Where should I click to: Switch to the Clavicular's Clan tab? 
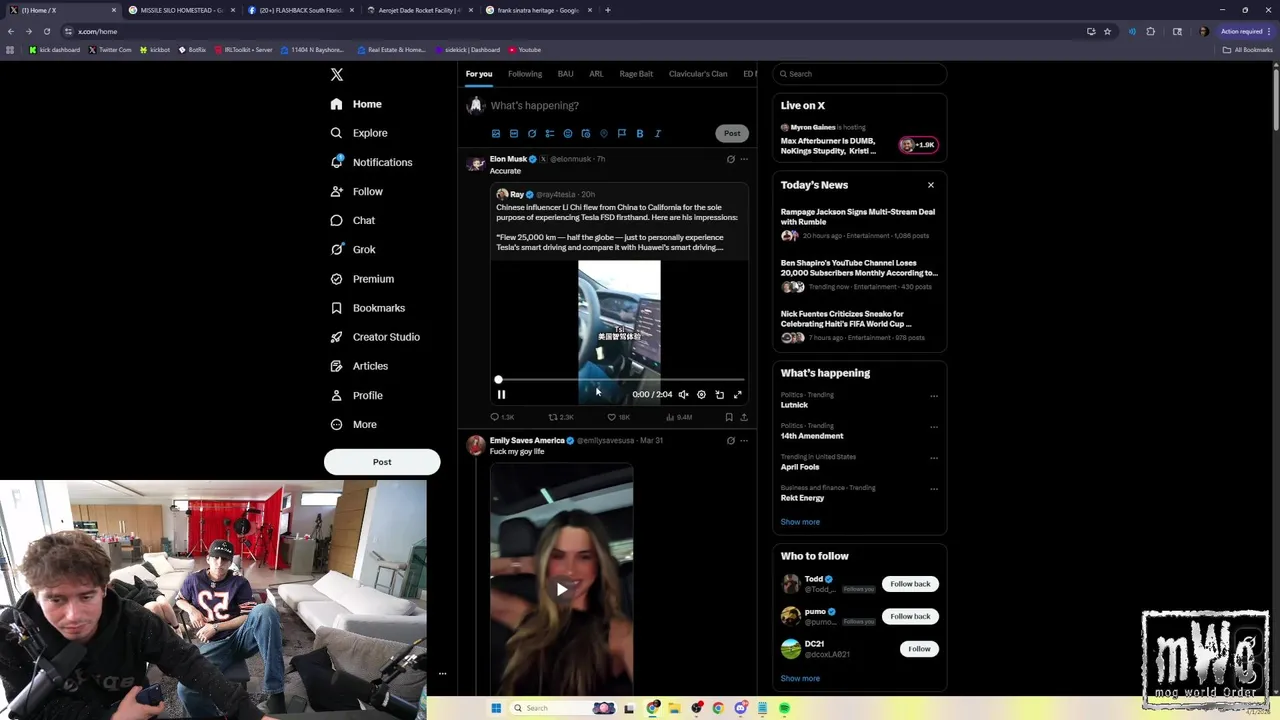tap(698, 74)
